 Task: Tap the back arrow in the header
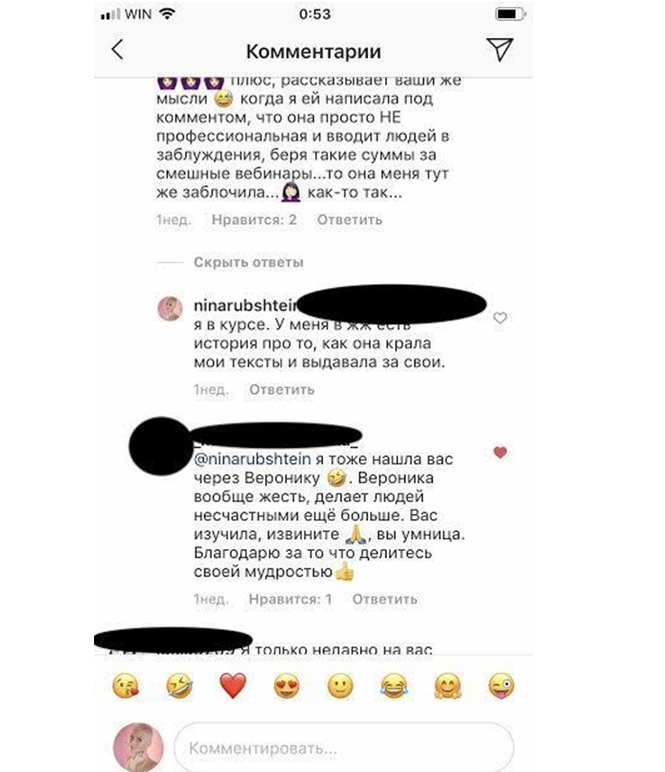point(117,50)
